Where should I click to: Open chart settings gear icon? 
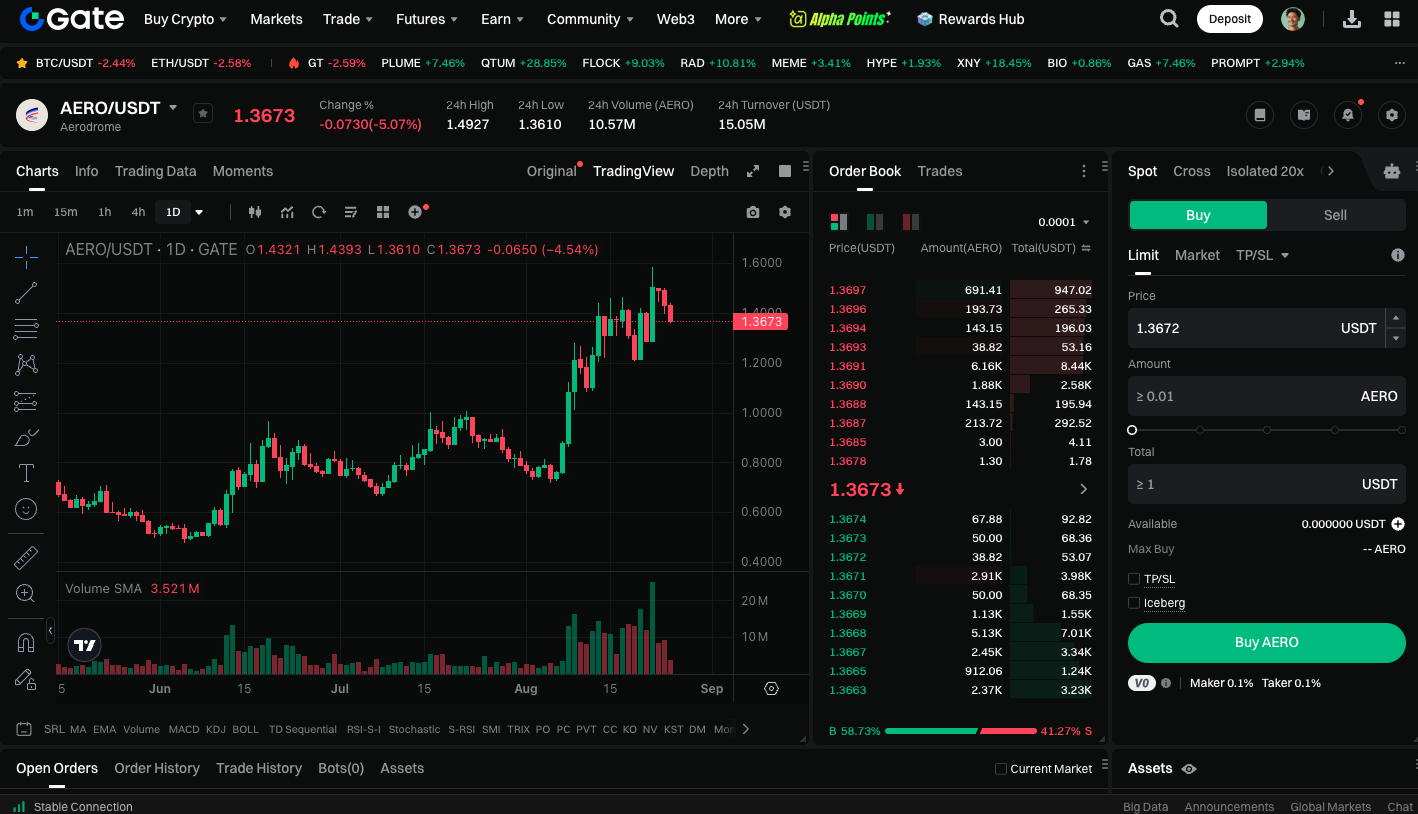click(x=785, y=212)
